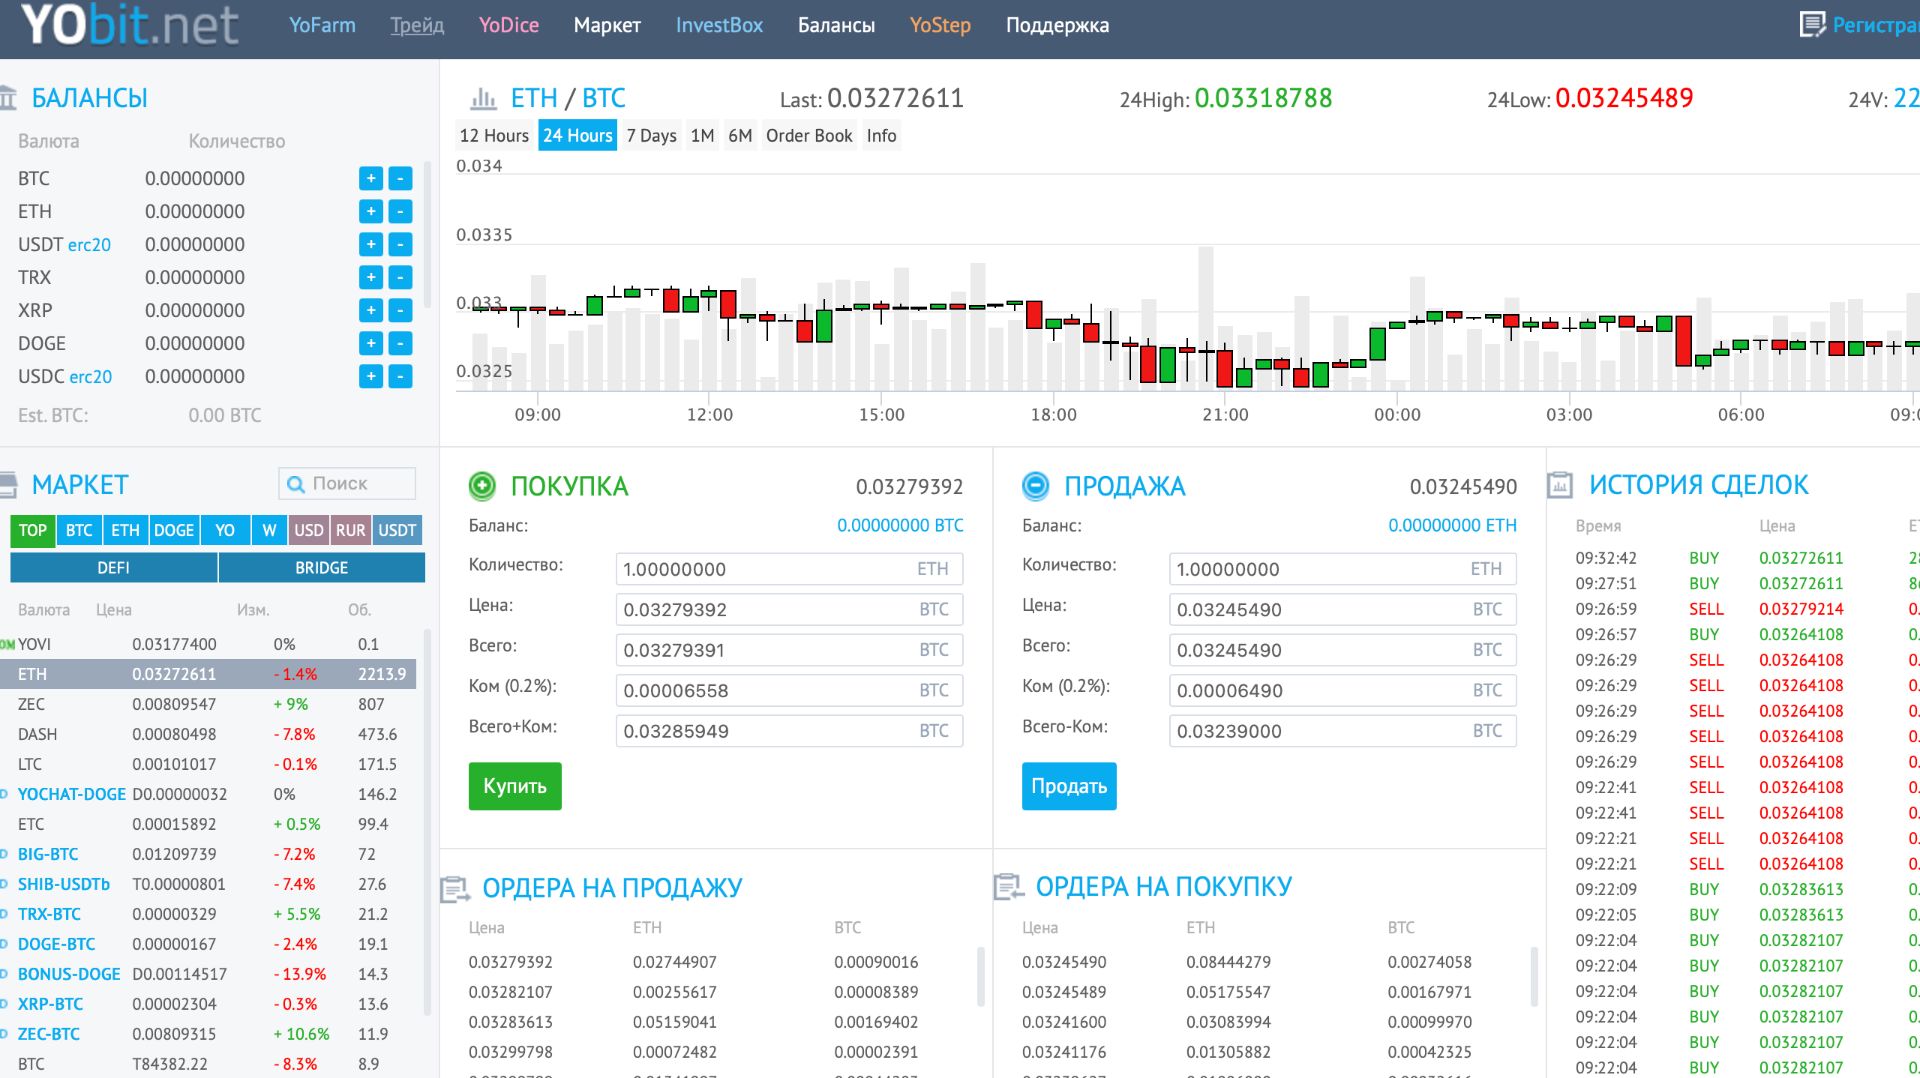This screenshot has height=1078, width=1920.
Task: Open the InvestBox menu item
Action: (x=719, y=25)
